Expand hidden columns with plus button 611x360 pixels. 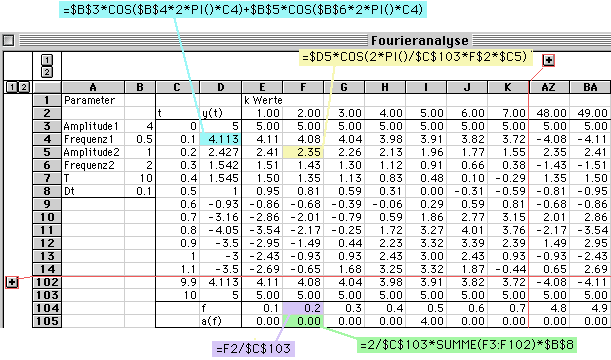click(x=549, y=60)
